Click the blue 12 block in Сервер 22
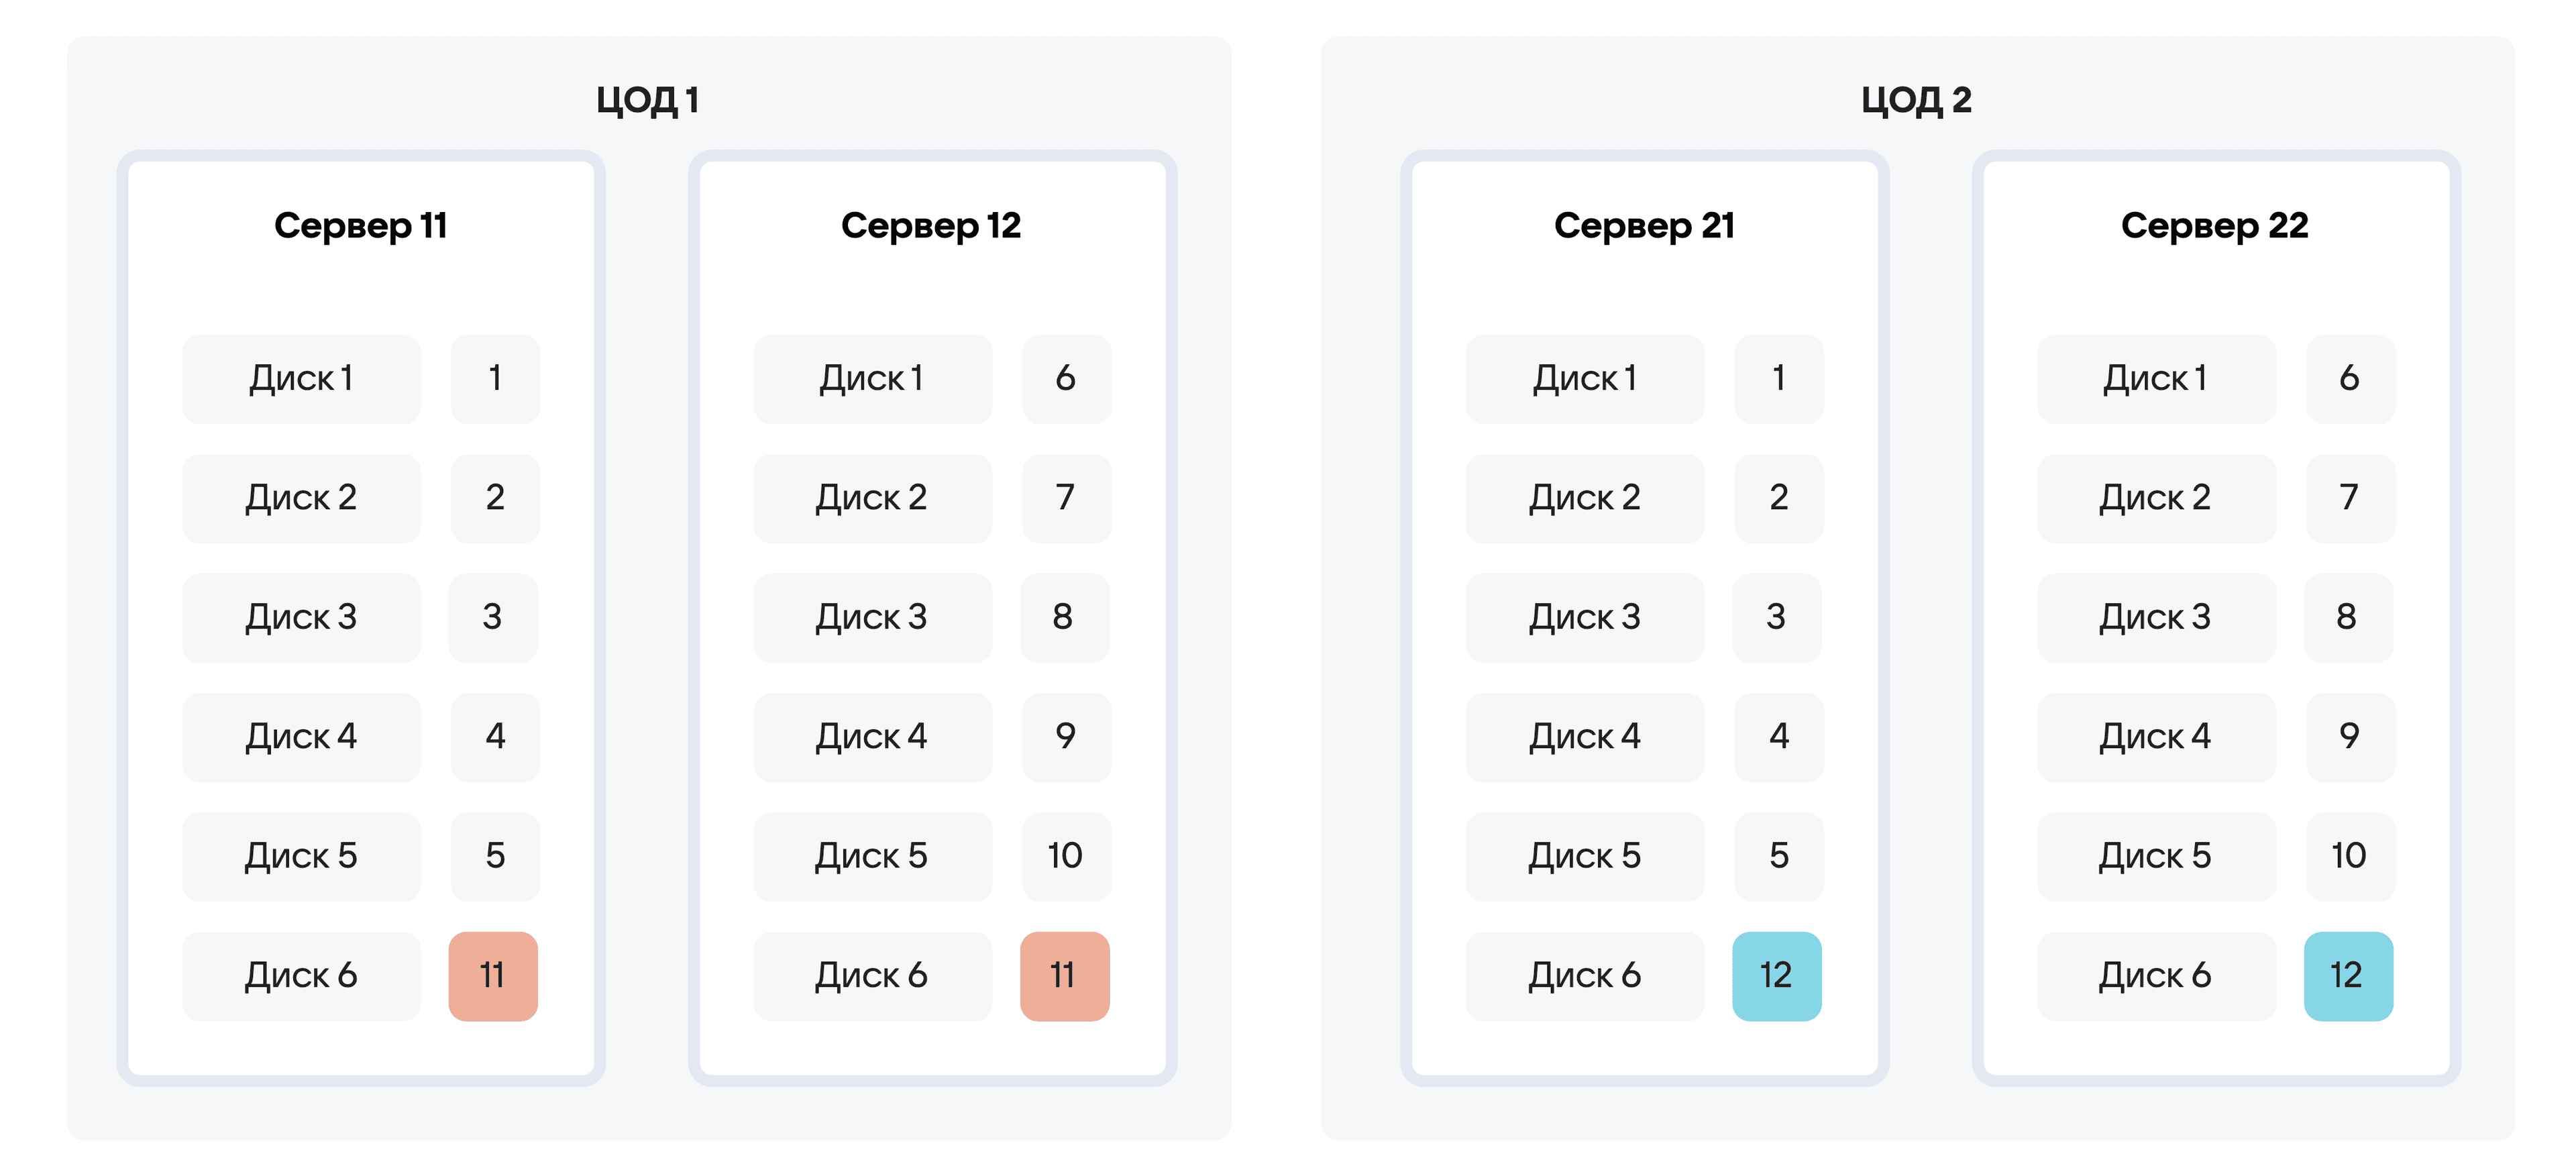This screenshot has width=2576, height=1174. click(2348, 976)
